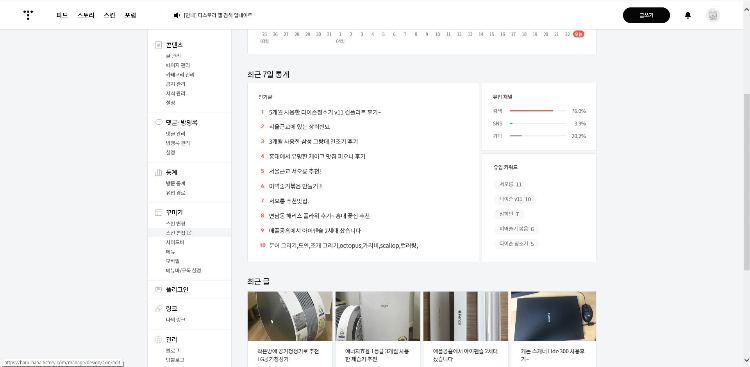Open 스토리 in the top navigation
Screen dimensions: 750x367
click(x=86, y=15)
